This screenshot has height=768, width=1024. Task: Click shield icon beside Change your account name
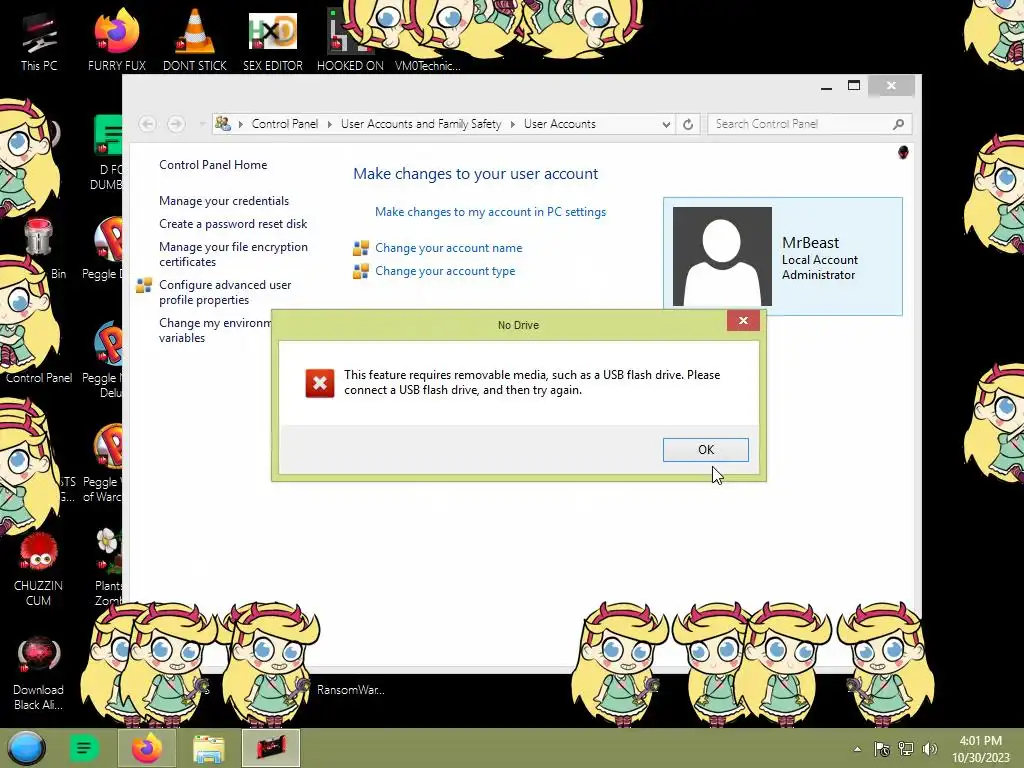(360, 248)
